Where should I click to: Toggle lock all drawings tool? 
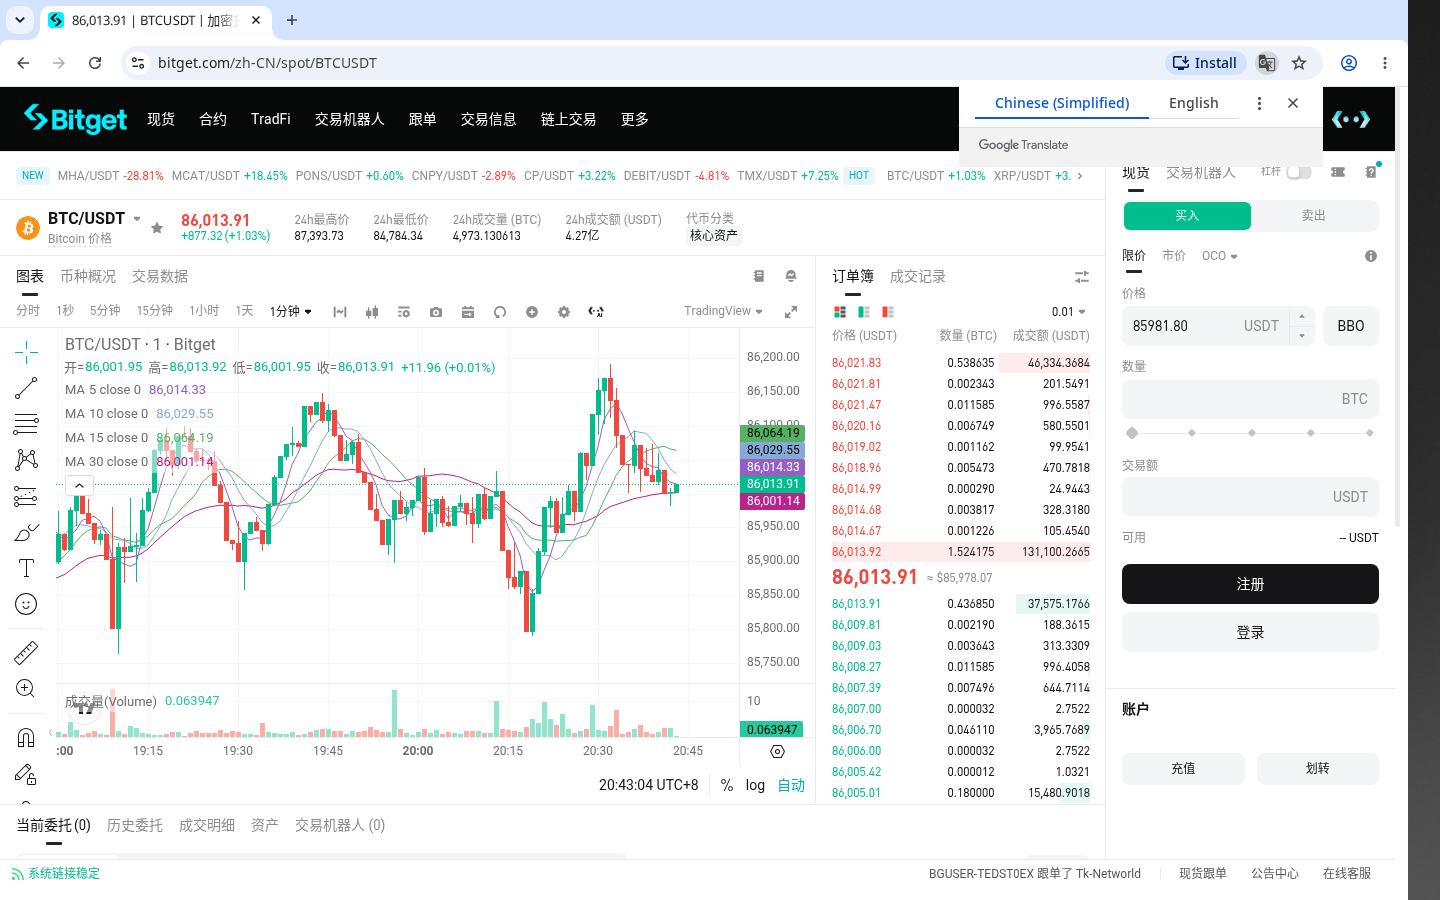pyautogui.click(x=27, y=774)
